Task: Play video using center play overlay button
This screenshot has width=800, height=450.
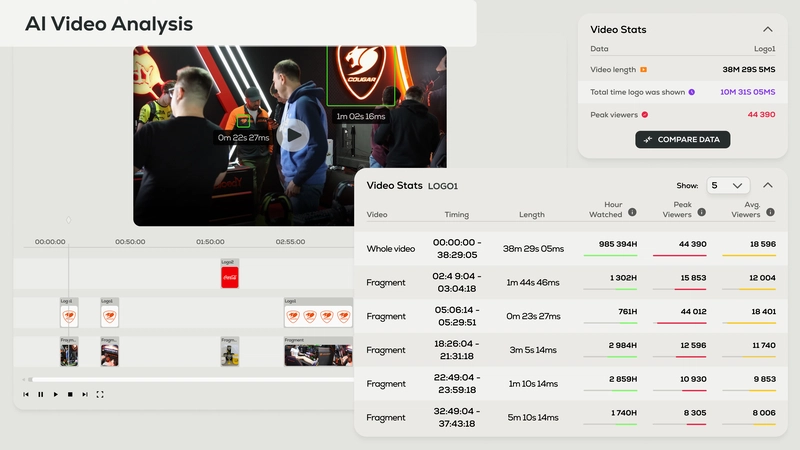Action: pos(294,135)
